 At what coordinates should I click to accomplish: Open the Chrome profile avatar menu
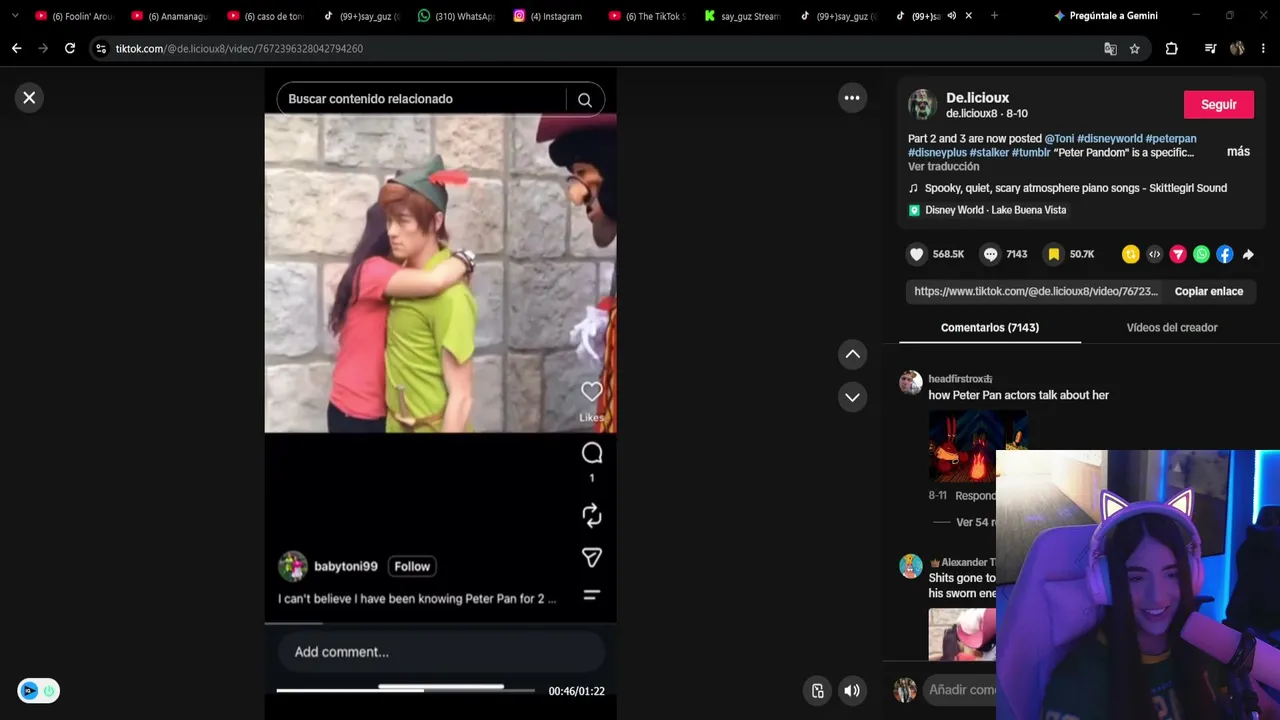point(1237,48)
